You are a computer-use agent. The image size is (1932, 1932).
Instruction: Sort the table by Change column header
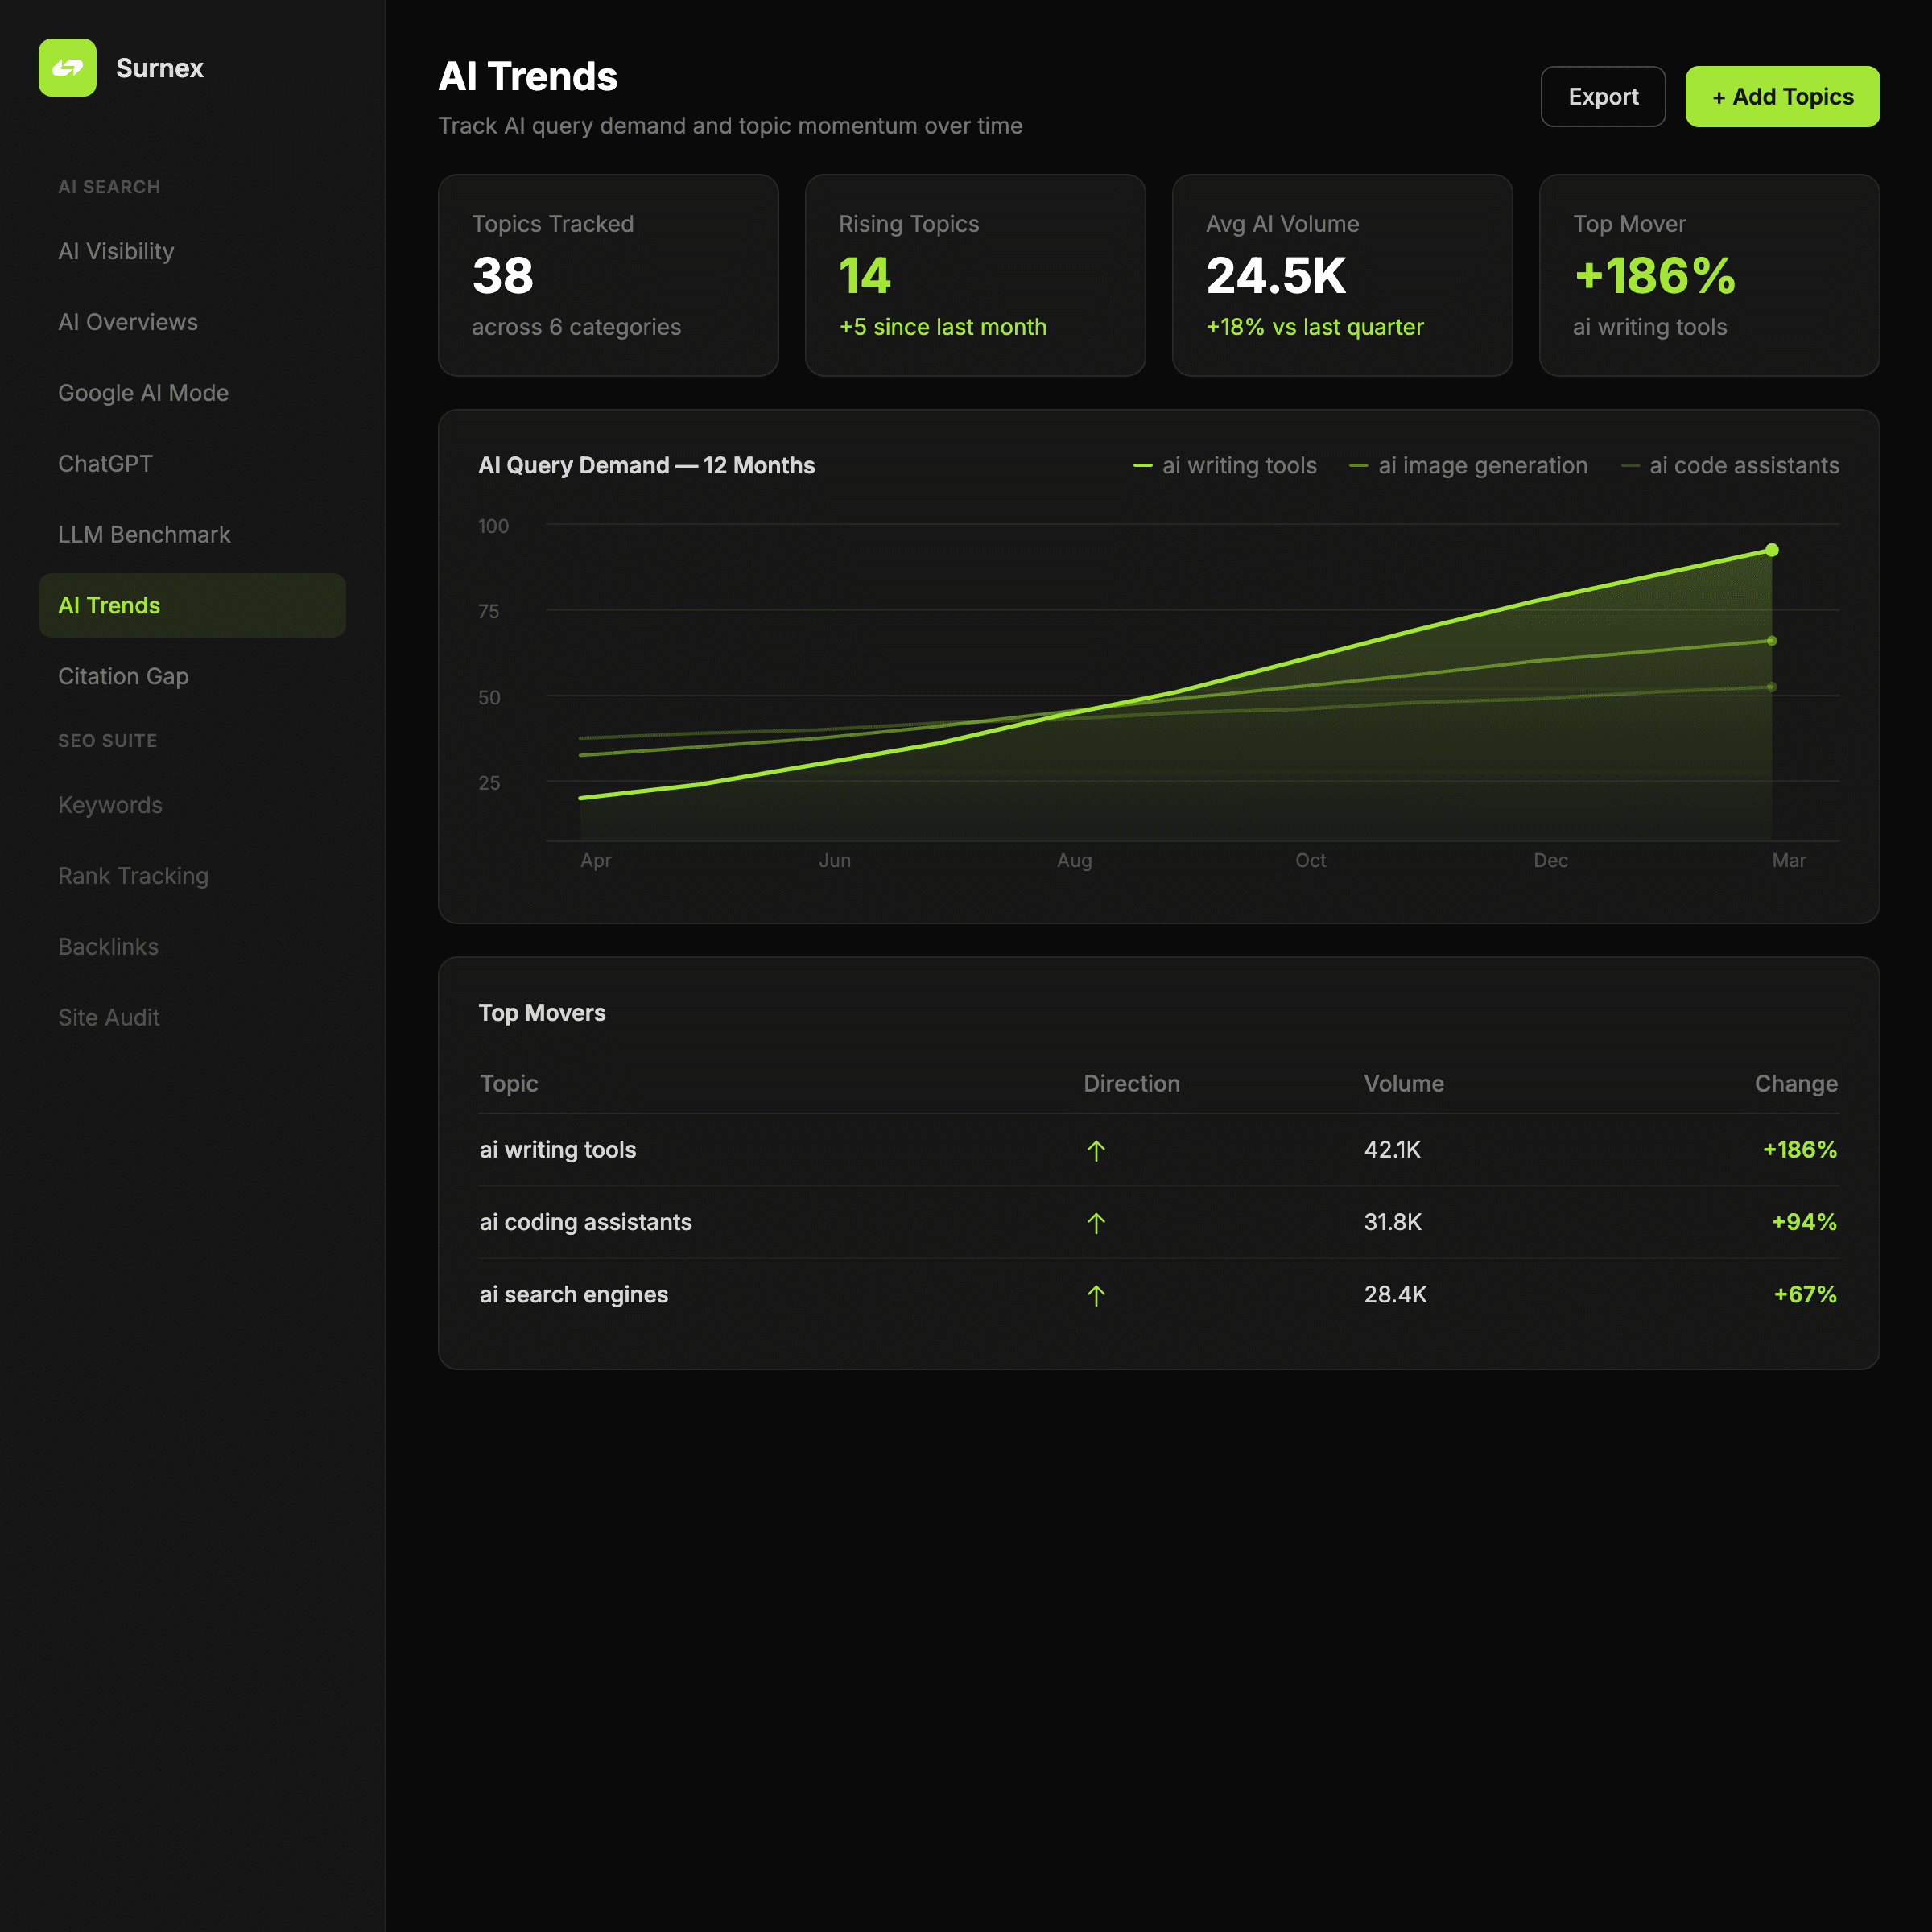(1795, 1083)
